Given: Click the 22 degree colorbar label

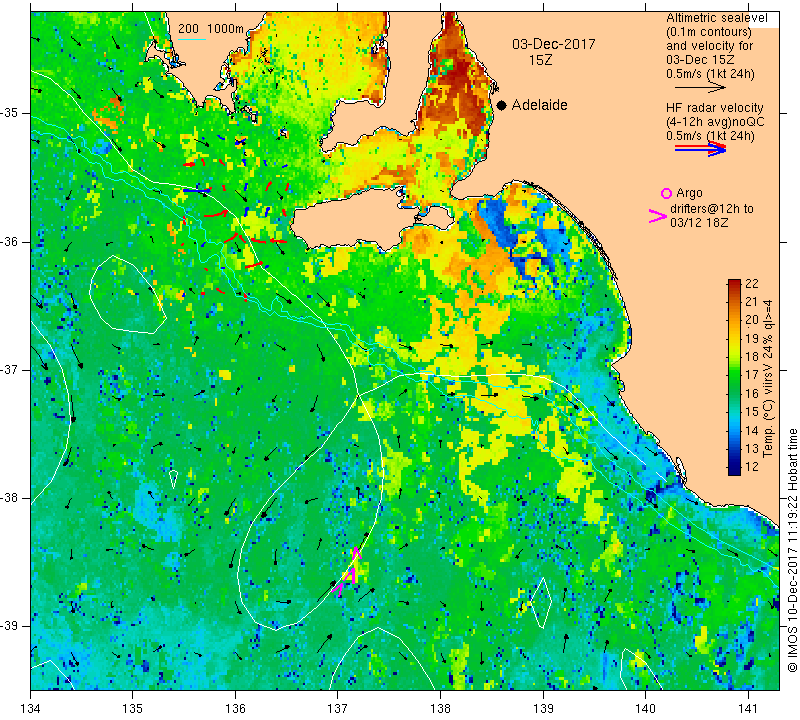Looking at the screenshot, I should 752,284.
